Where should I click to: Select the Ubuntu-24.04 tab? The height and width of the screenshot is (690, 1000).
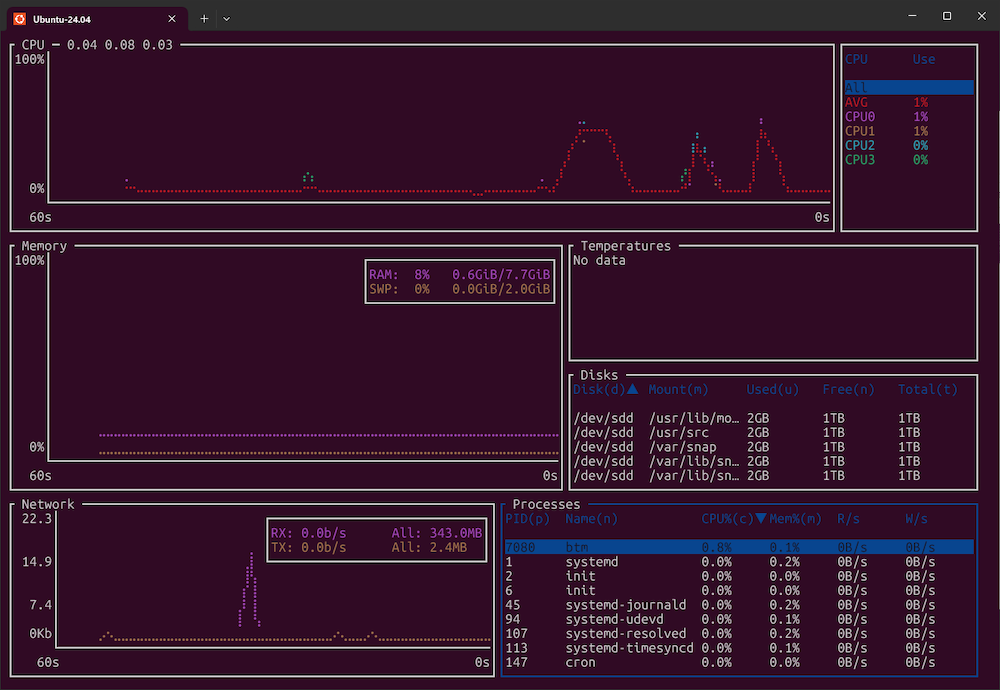coord(95,17)
